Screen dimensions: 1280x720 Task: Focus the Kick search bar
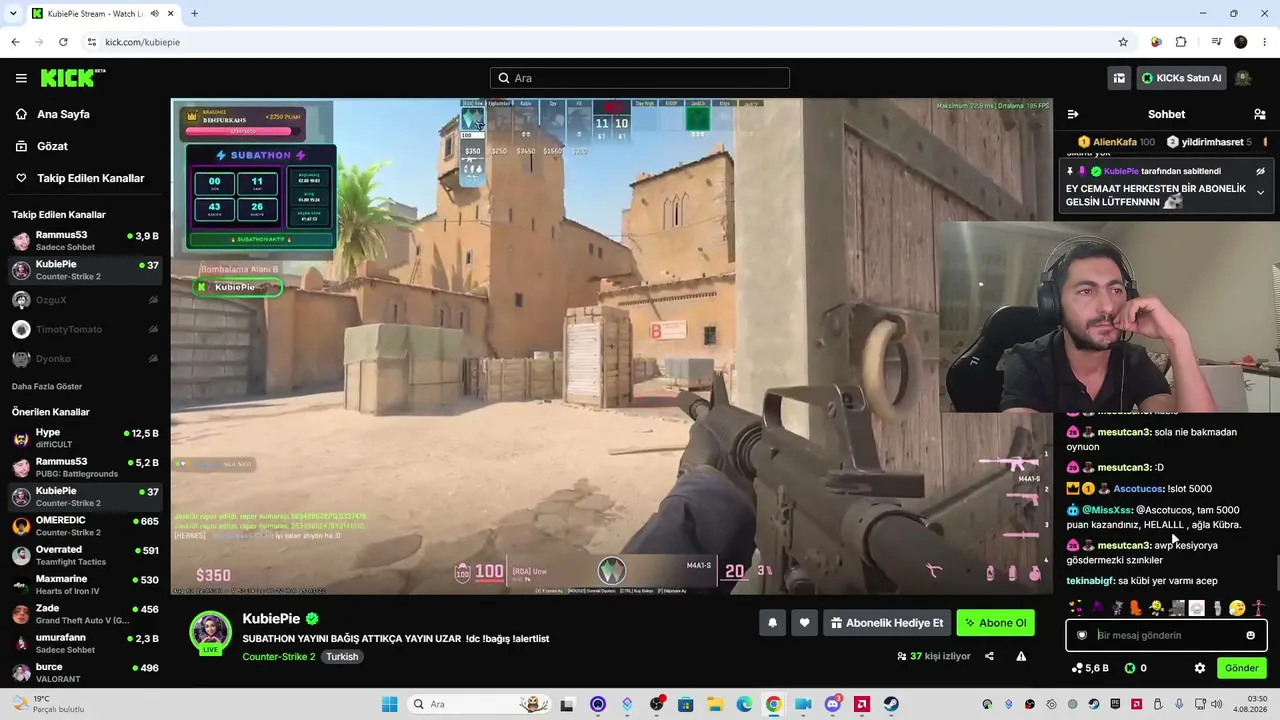(x=640, y=78)
